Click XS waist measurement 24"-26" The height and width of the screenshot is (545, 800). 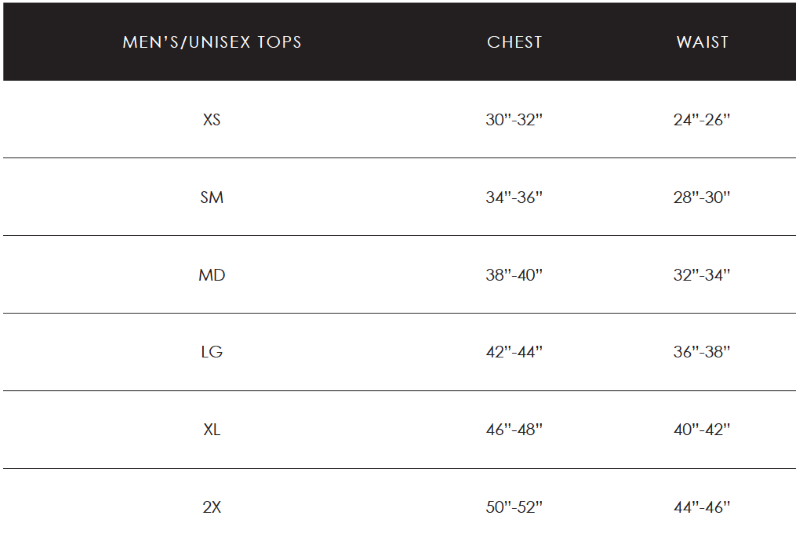(702, 119)
